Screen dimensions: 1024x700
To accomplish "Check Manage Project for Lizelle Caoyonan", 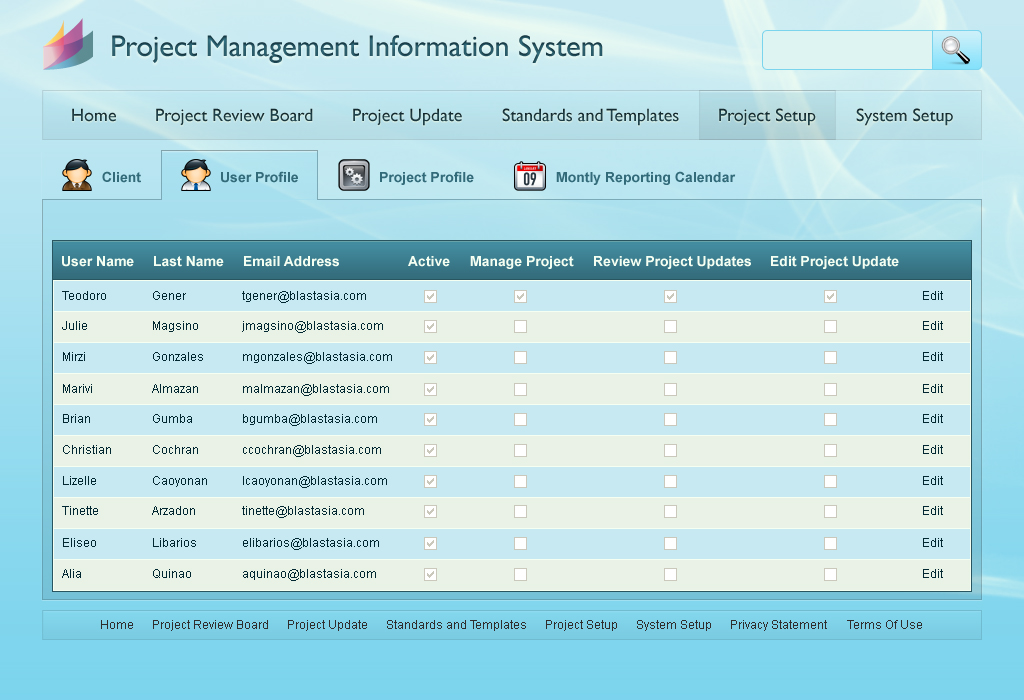I will tap(520, 482).
